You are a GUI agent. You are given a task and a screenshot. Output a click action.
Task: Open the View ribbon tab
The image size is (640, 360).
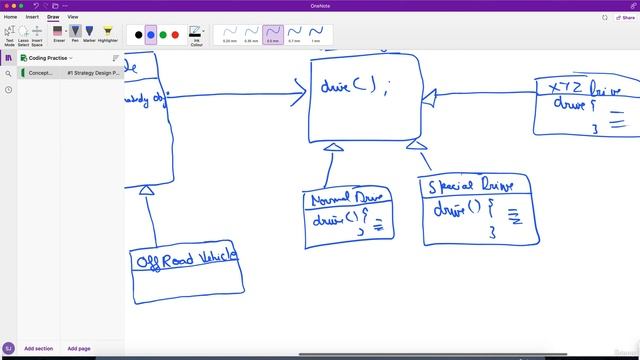(73, 17)
